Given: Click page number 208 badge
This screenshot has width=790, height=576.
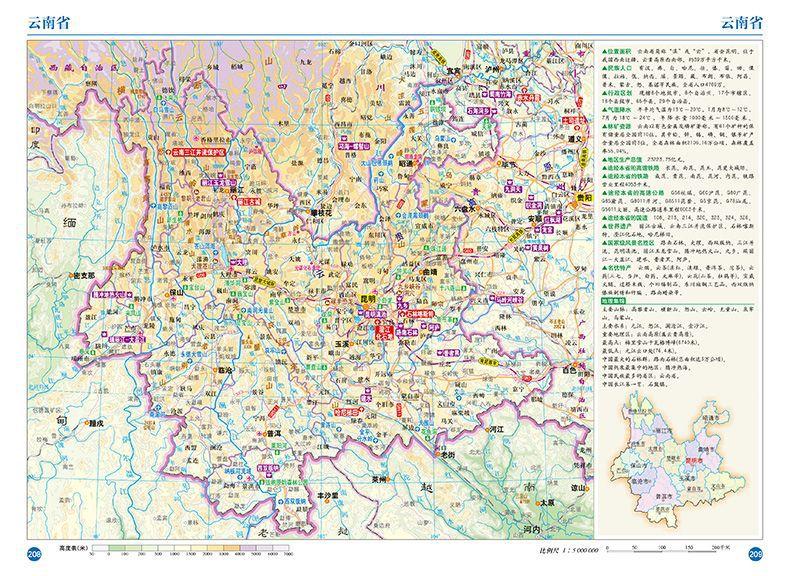Looking at the screenshot, I should tap(34, 554).
